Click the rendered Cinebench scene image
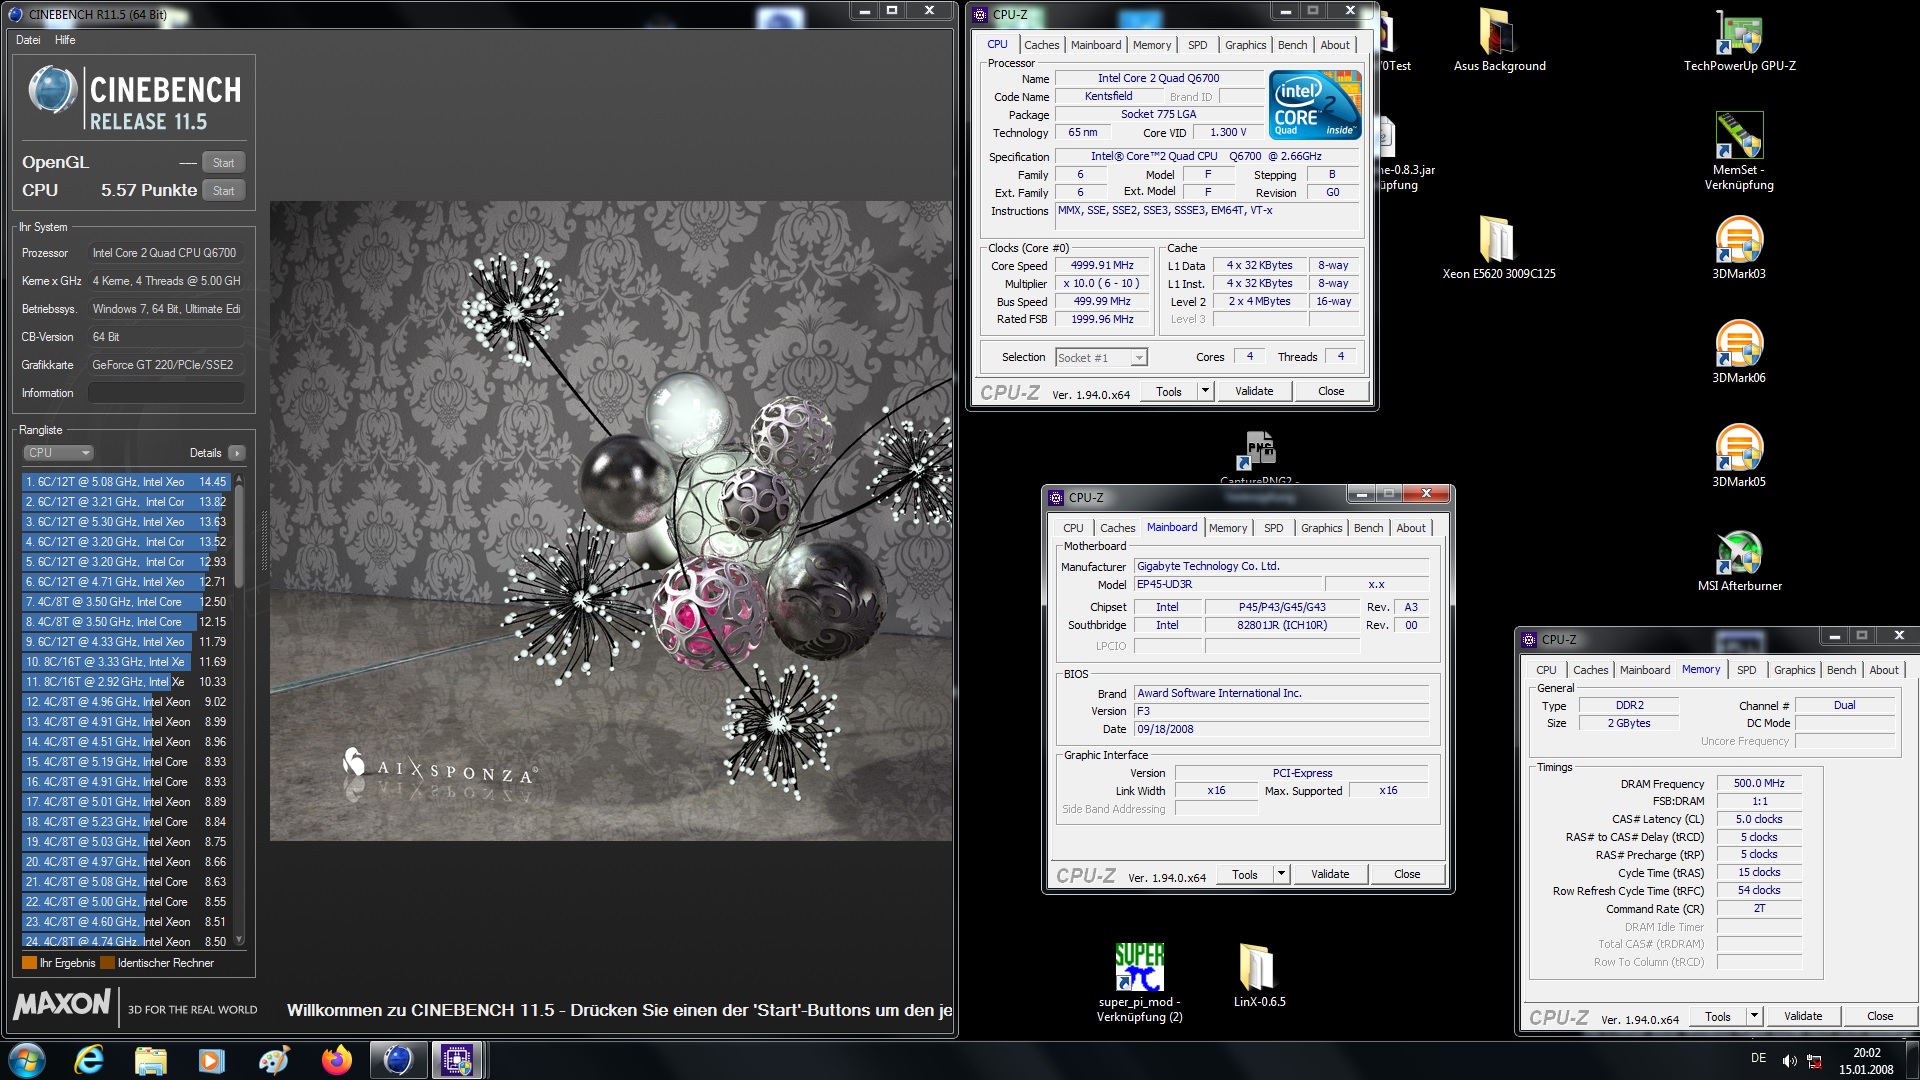 coord(610,521)
